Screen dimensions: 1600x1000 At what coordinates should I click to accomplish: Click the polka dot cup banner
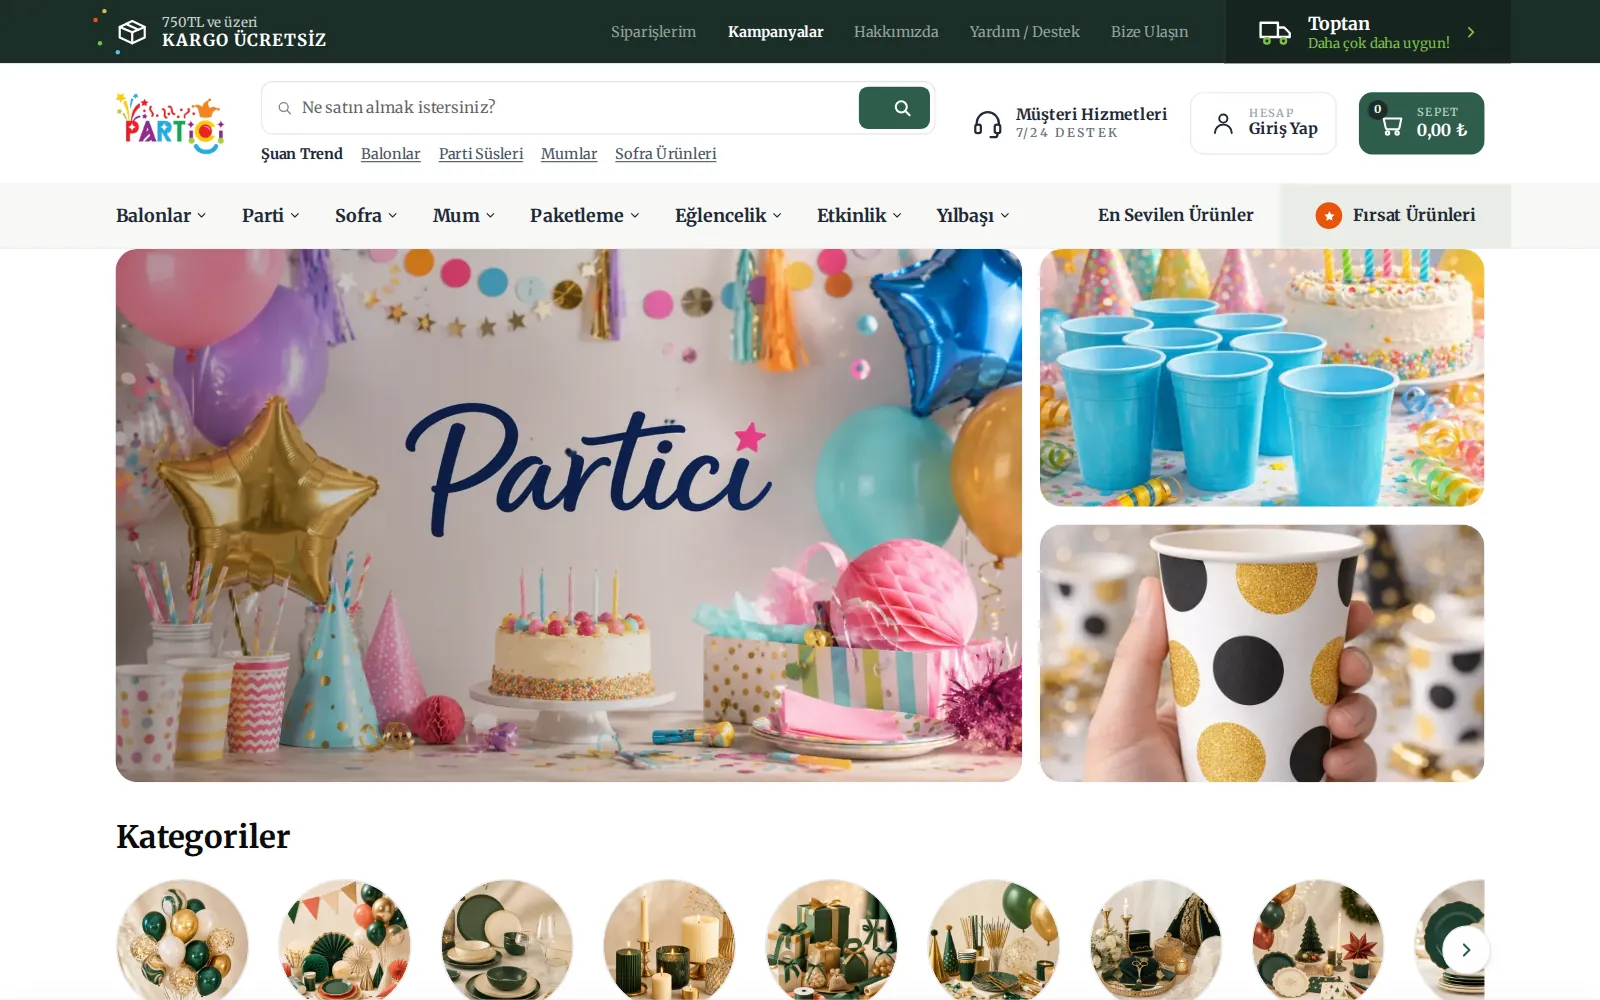pyautogui.click(x=1262, y=653)
